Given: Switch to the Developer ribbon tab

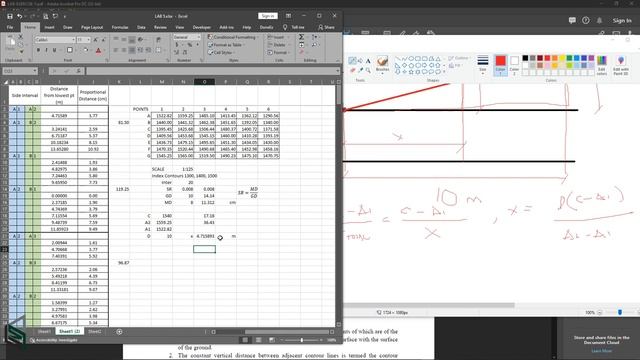Looking at the screenshot, I should coord(202,27).
